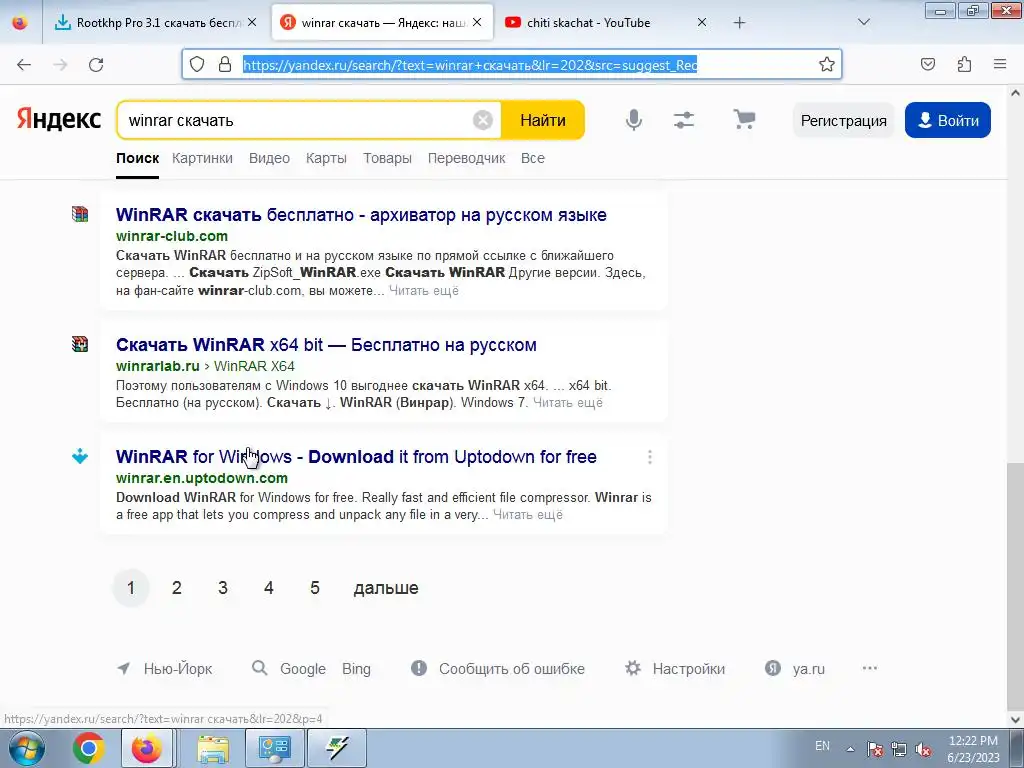
Task: View site security via the padlock icon
Action: tap(225, 64)
